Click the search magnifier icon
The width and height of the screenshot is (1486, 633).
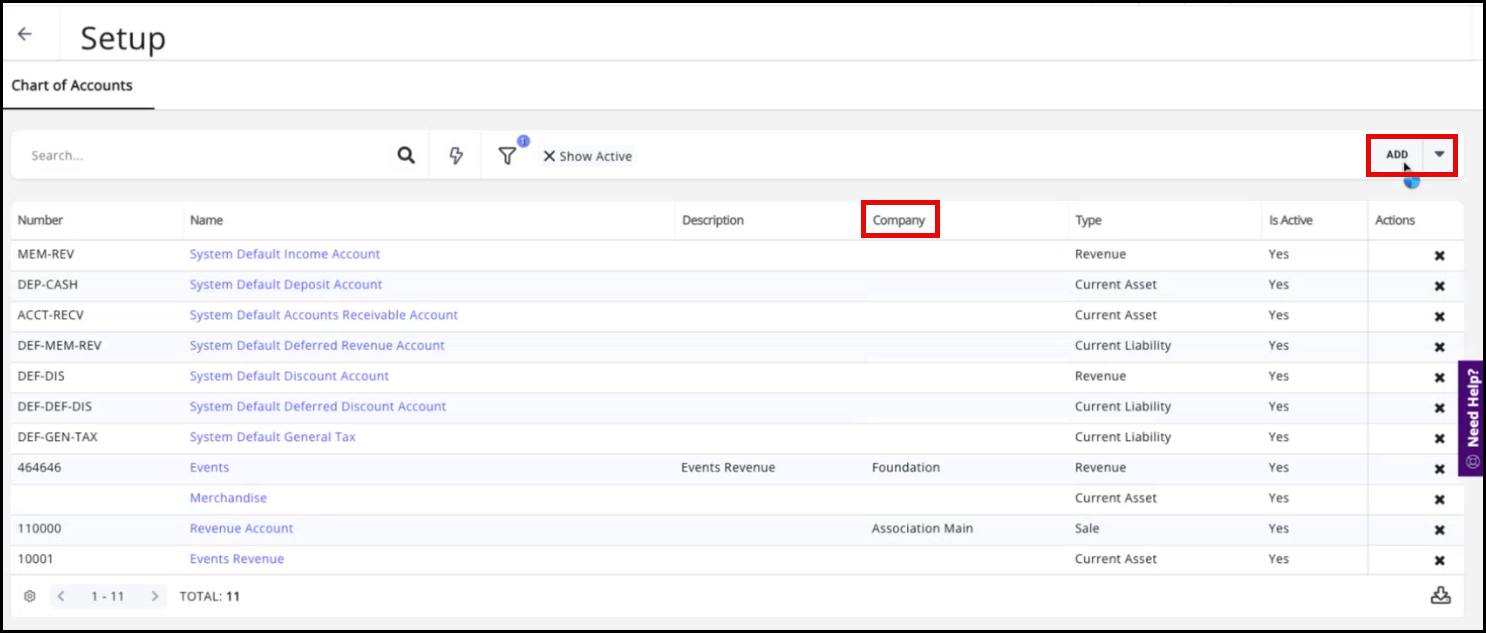pyautogui.click(x=405, y=156)
